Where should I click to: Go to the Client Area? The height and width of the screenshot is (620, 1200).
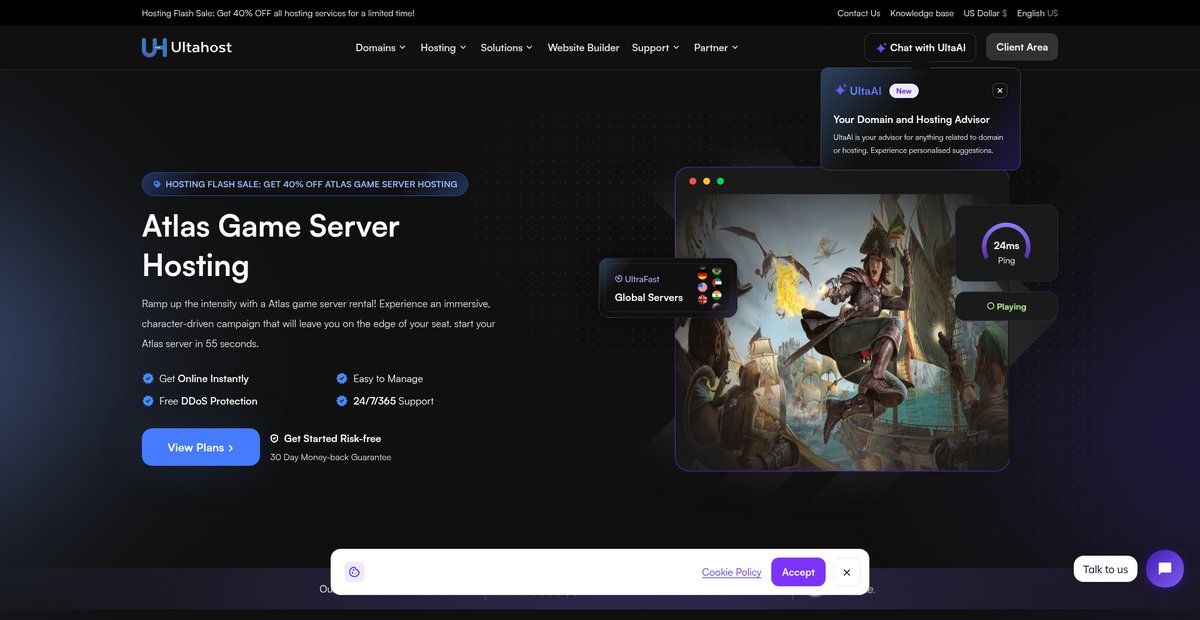click(x=1022, y=47)
